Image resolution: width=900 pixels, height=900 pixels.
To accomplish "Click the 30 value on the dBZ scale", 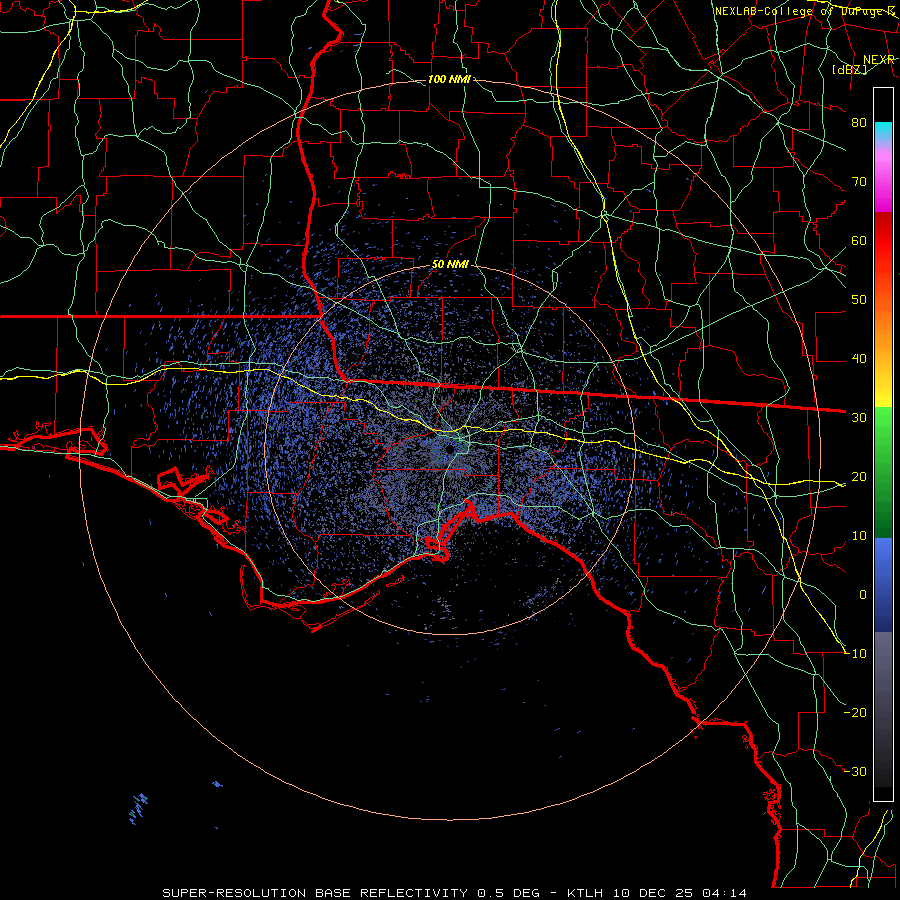I will pyautogui.click(x=859, y=417).
